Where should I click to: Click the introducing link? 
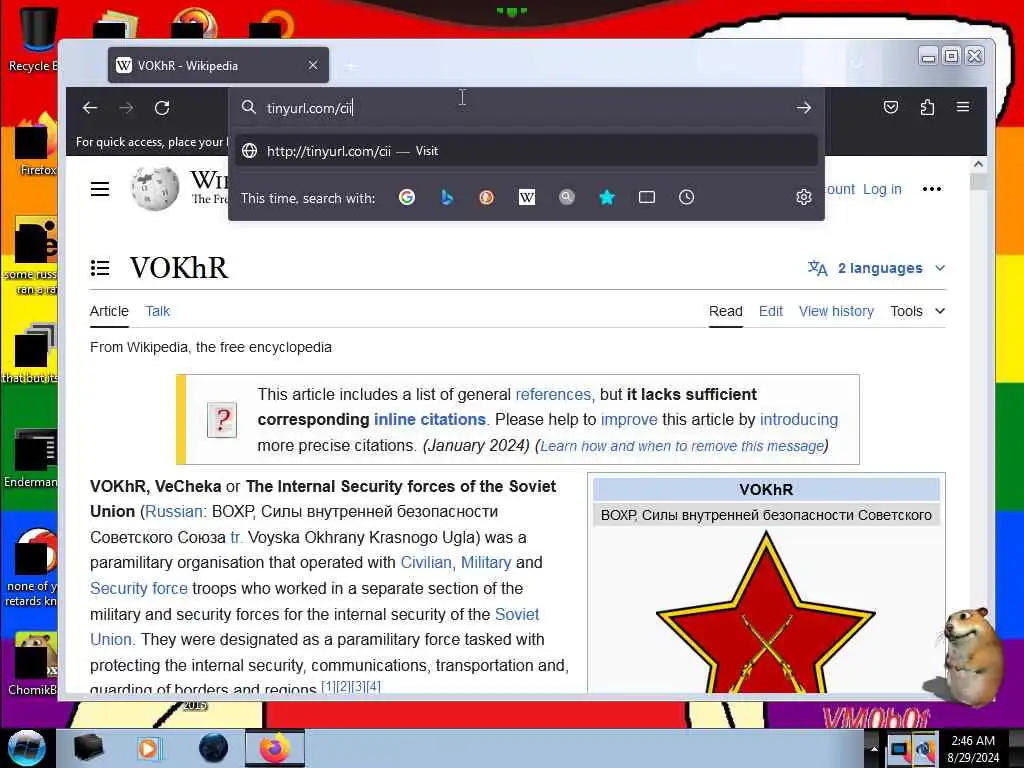pos(799,419)
